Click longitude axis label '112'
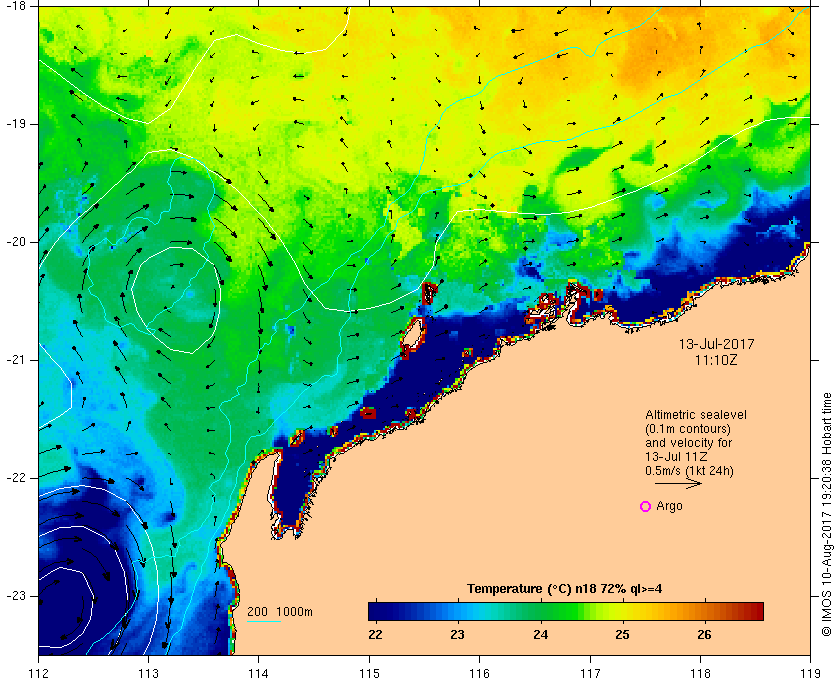 [x=39, y=672]
